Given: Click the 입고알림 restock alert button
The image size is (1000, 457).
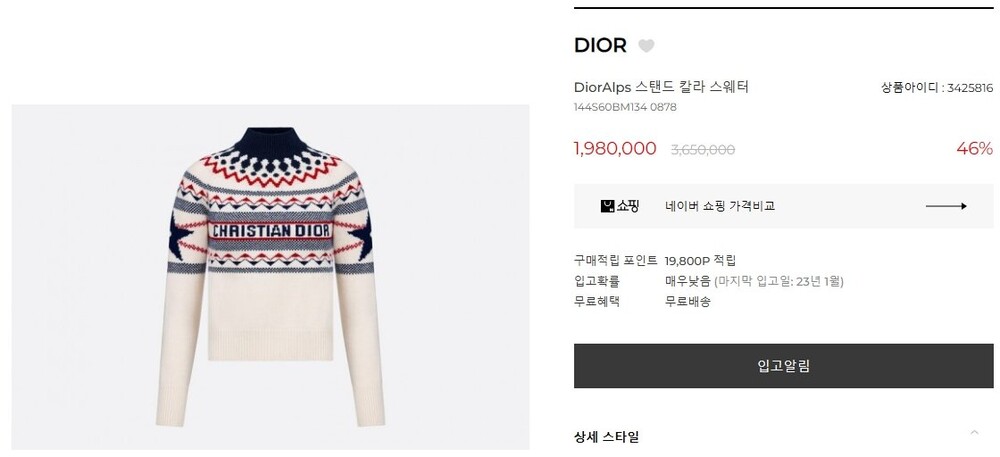Looking at the screenshot, I should click(783, 366).
